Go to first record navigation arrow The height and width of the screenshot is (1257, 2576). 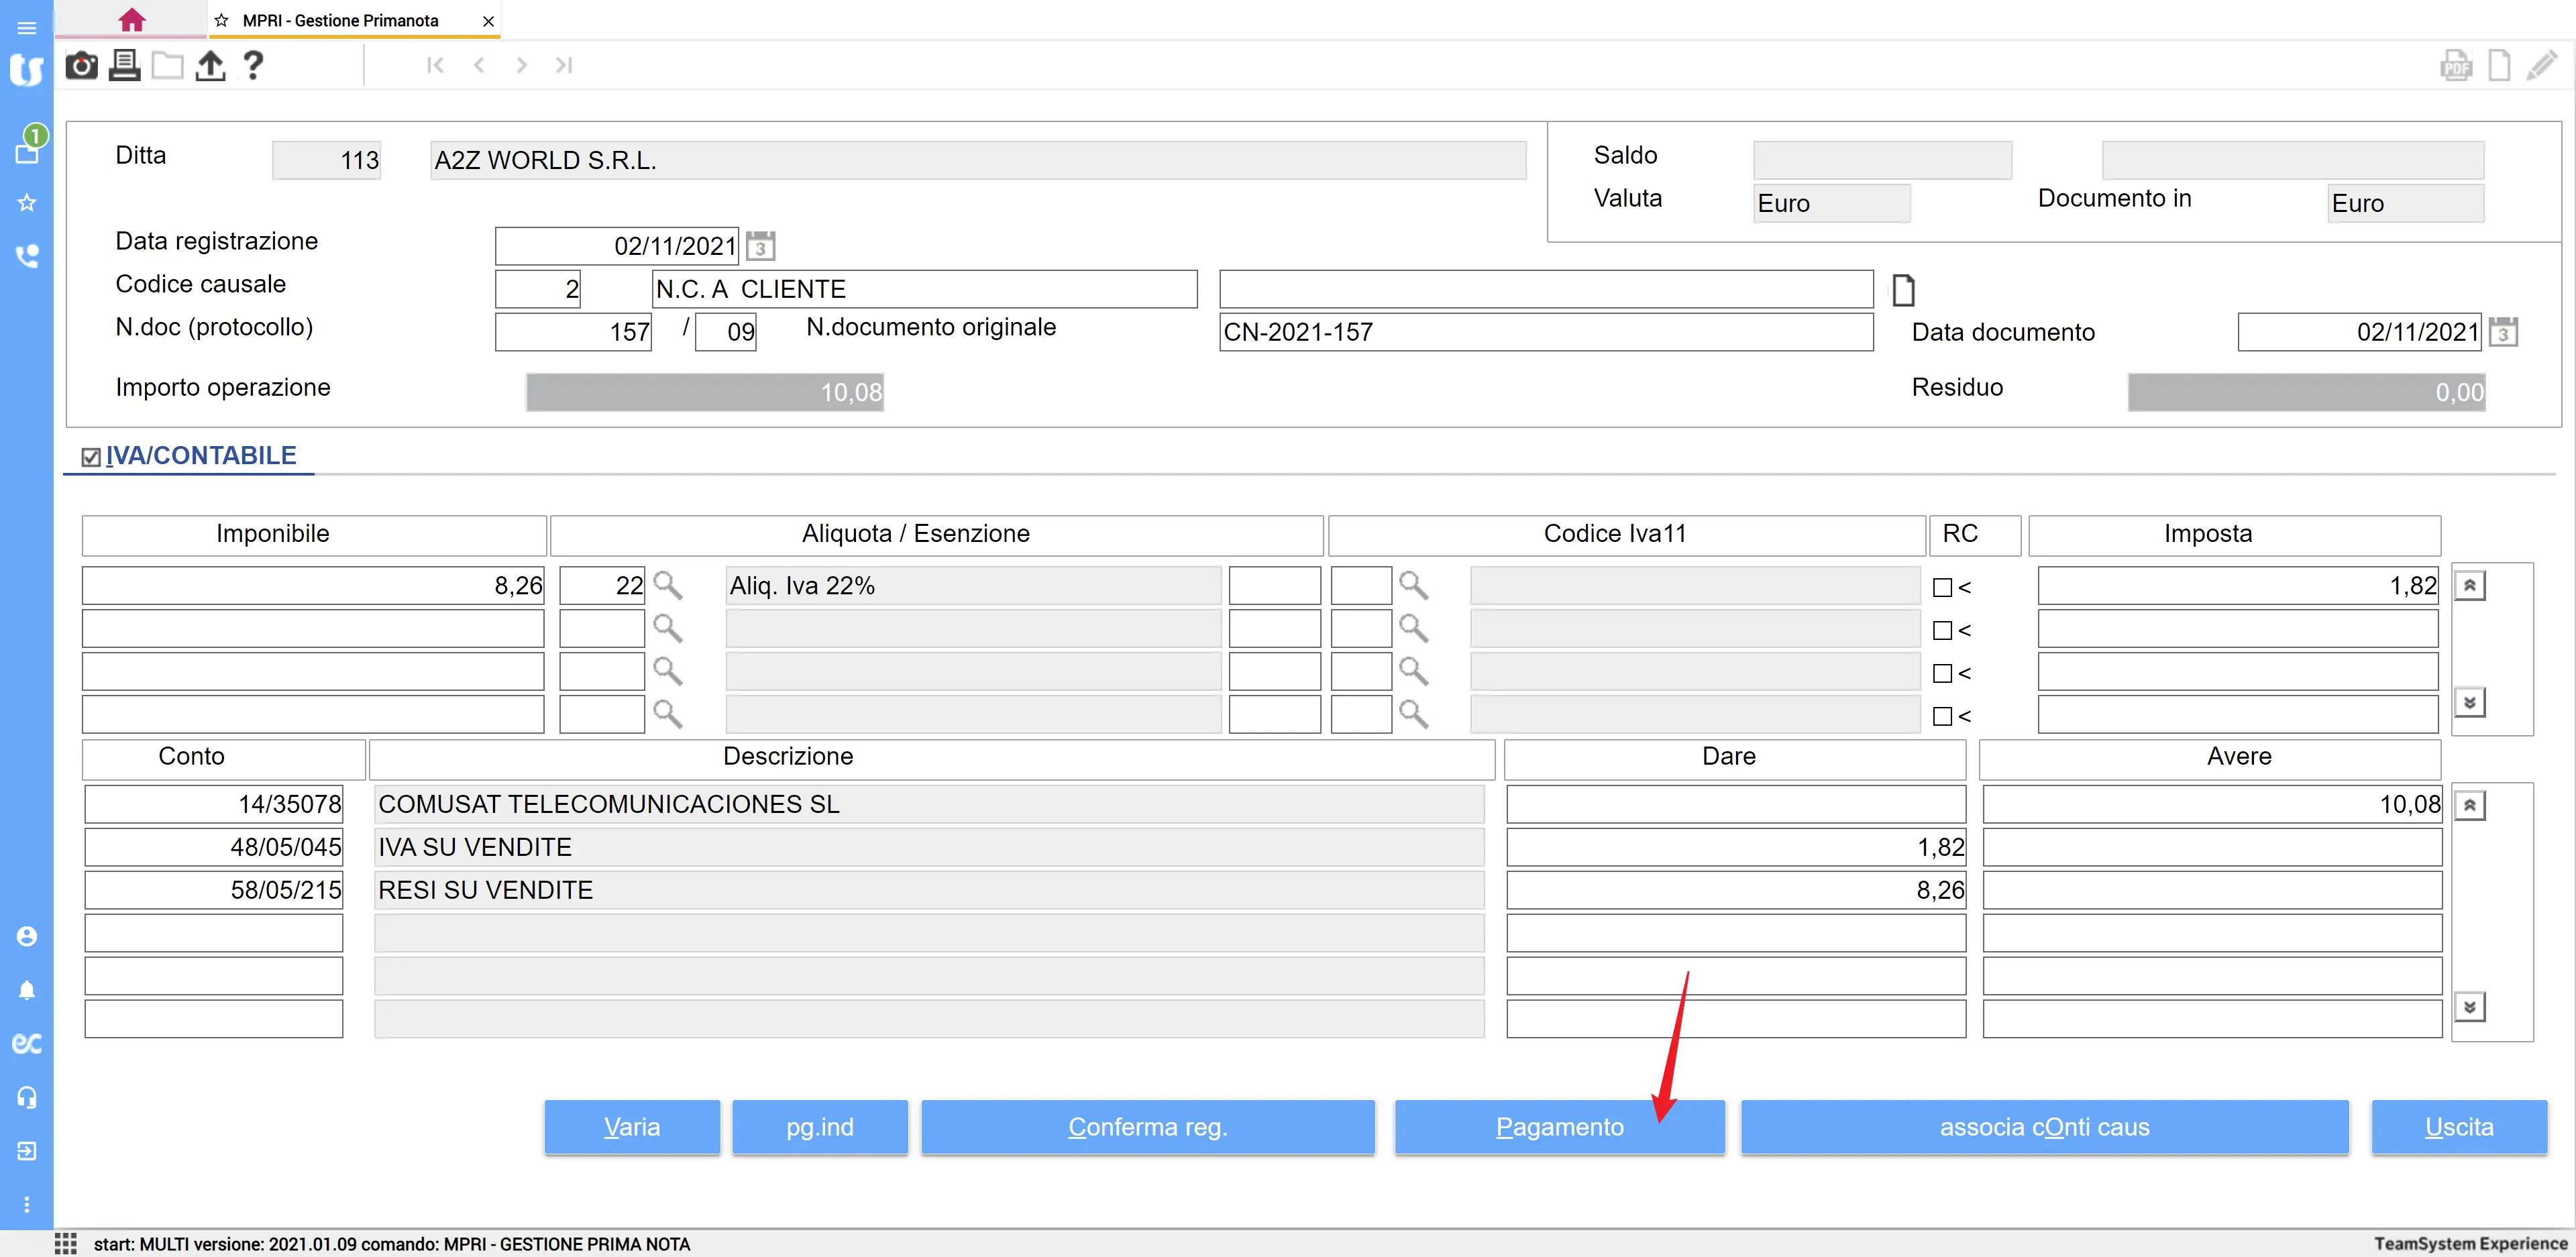pyautogui.click(x=435, y=65)
